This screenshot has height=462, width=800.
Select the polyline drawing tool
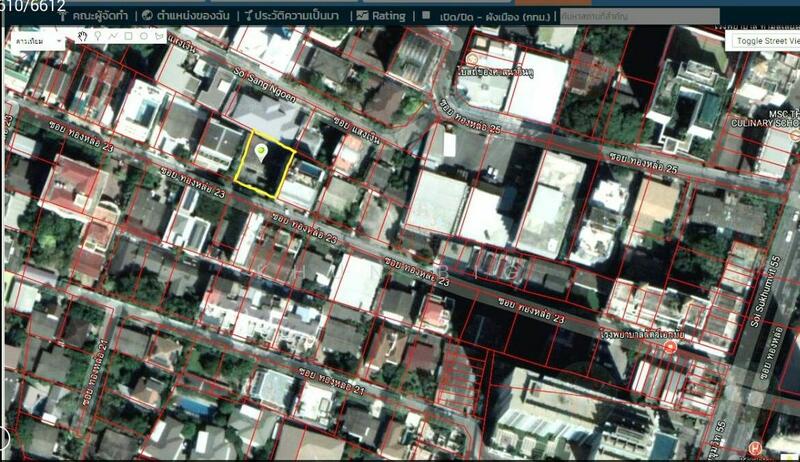pyautogui.click(x=113, y=36)
